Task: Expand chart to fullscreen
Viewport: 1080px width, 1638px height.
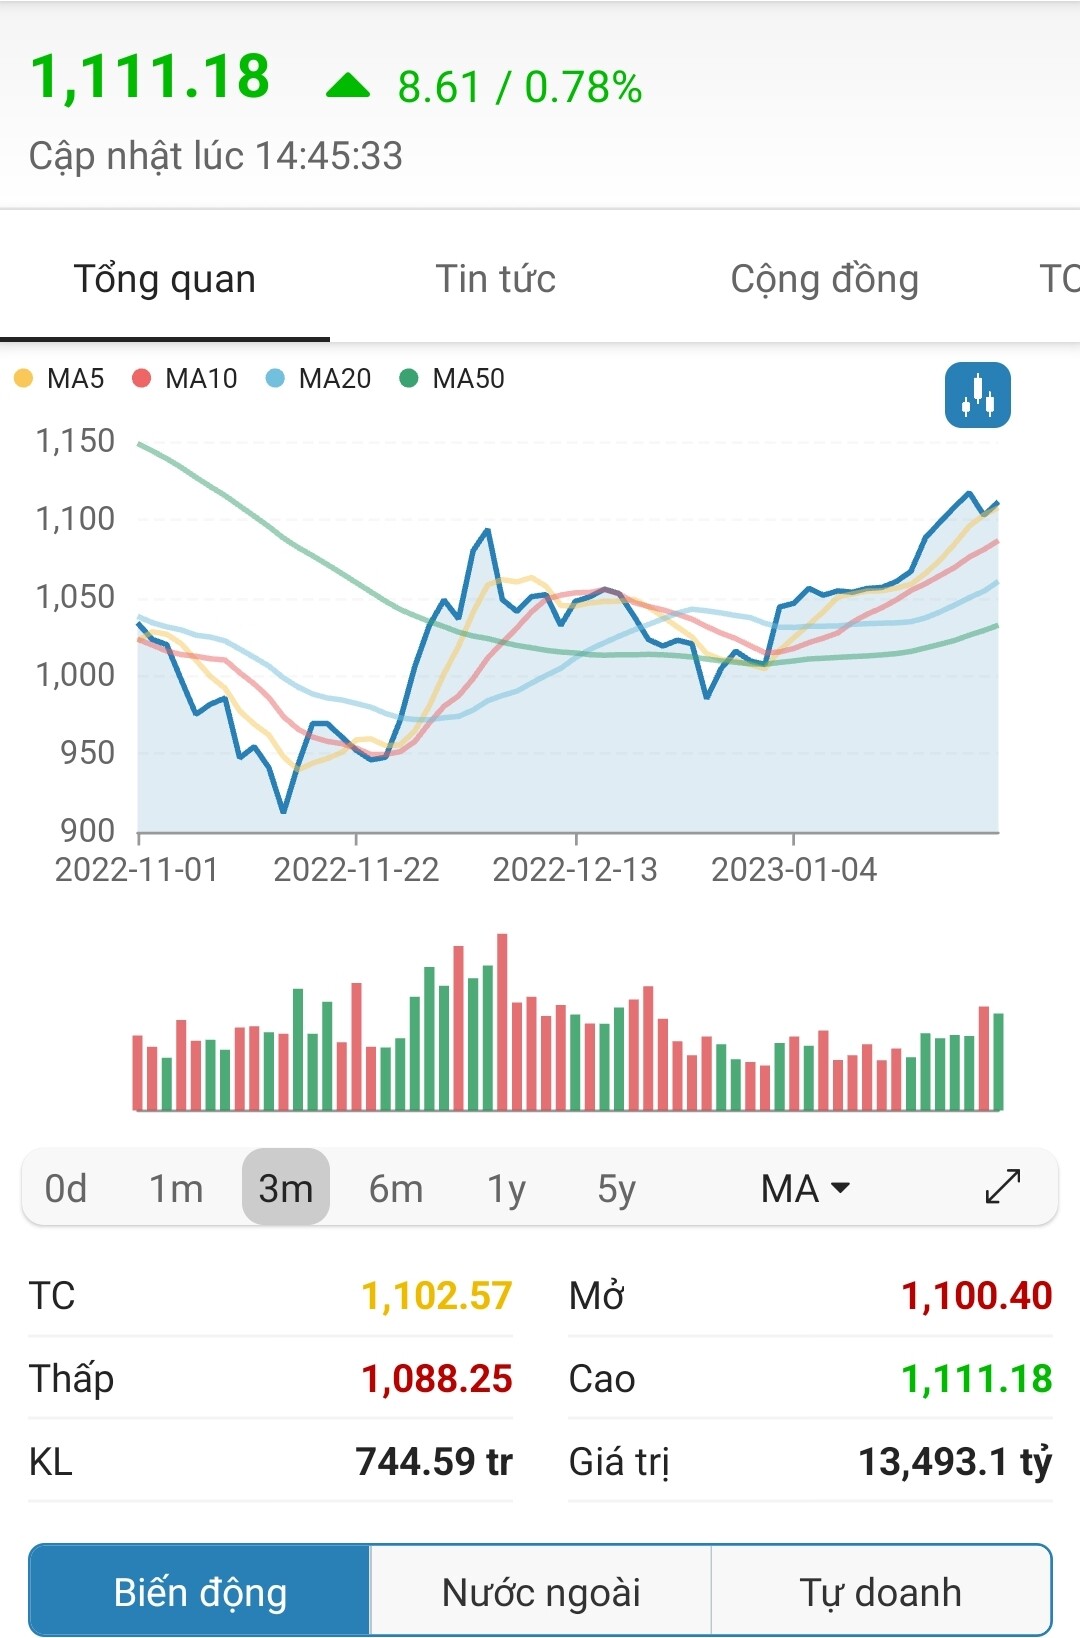Action: (1002, 1187)
